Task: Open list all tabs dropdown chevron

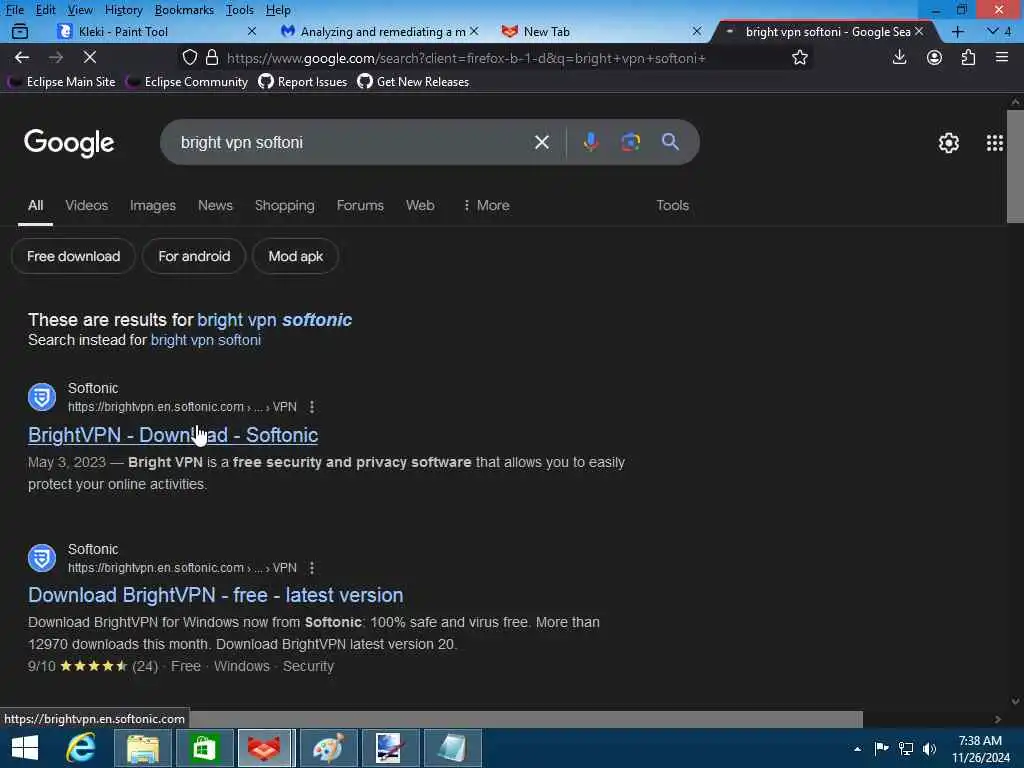Action: [992, 31]
